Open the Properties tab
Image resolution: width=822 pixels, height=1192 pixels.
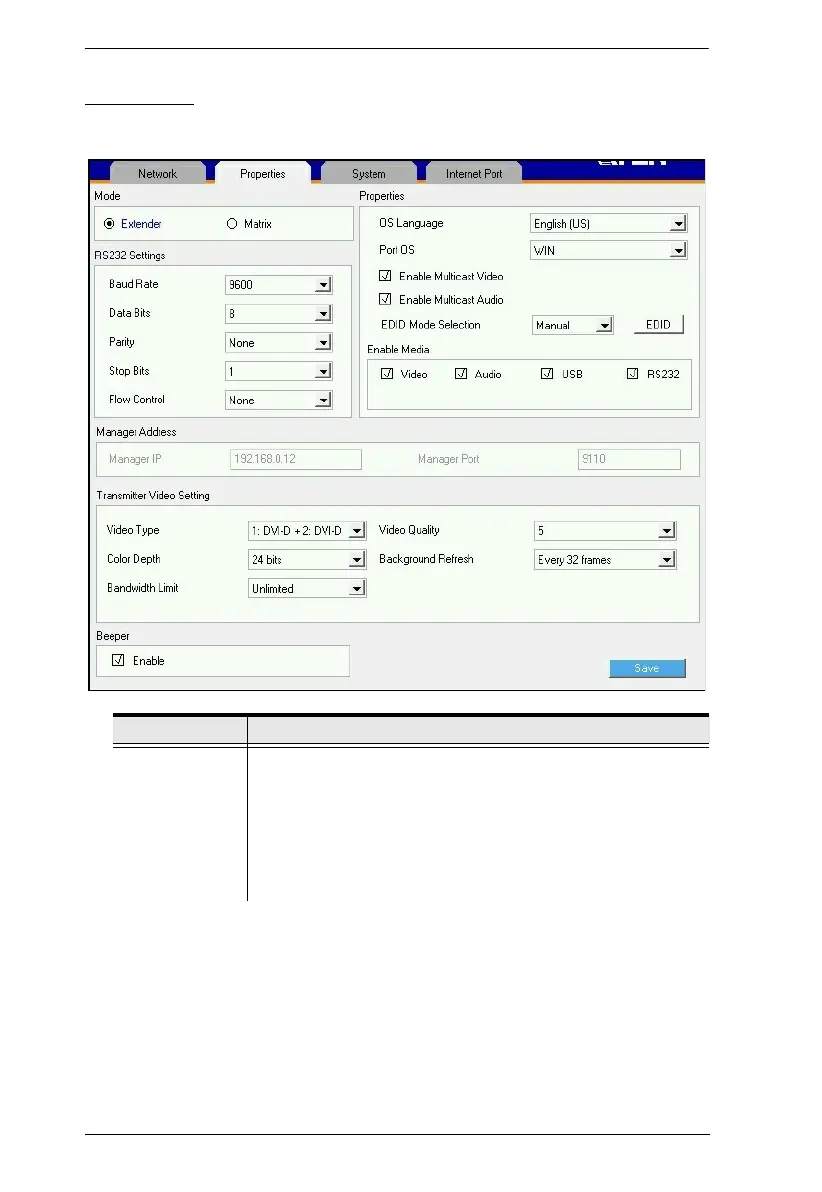[262, 173]
